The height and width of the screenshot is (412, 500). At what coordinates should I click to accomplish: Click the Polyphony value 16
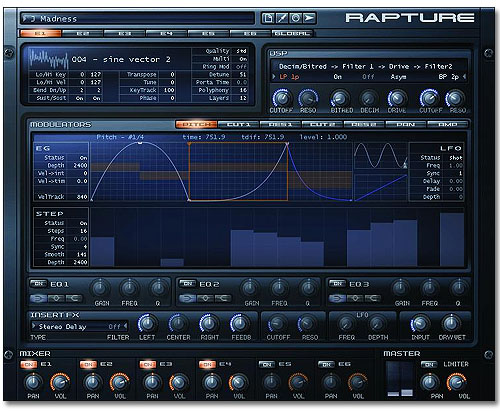coord(243,90)
